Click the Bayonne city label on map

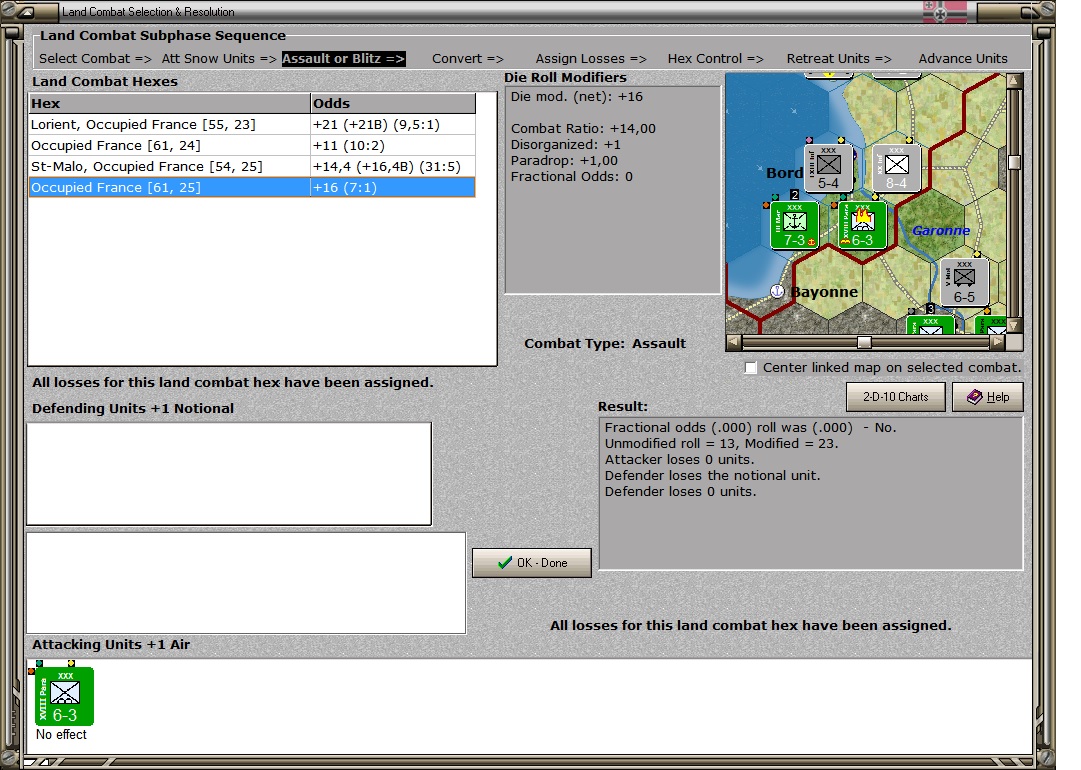coord(824,292)
